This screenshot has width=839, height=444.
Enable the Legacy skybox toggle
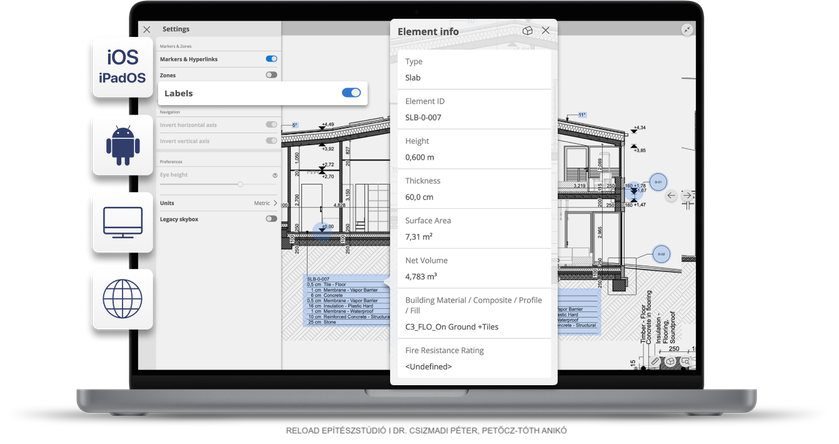tap(271, 219)
